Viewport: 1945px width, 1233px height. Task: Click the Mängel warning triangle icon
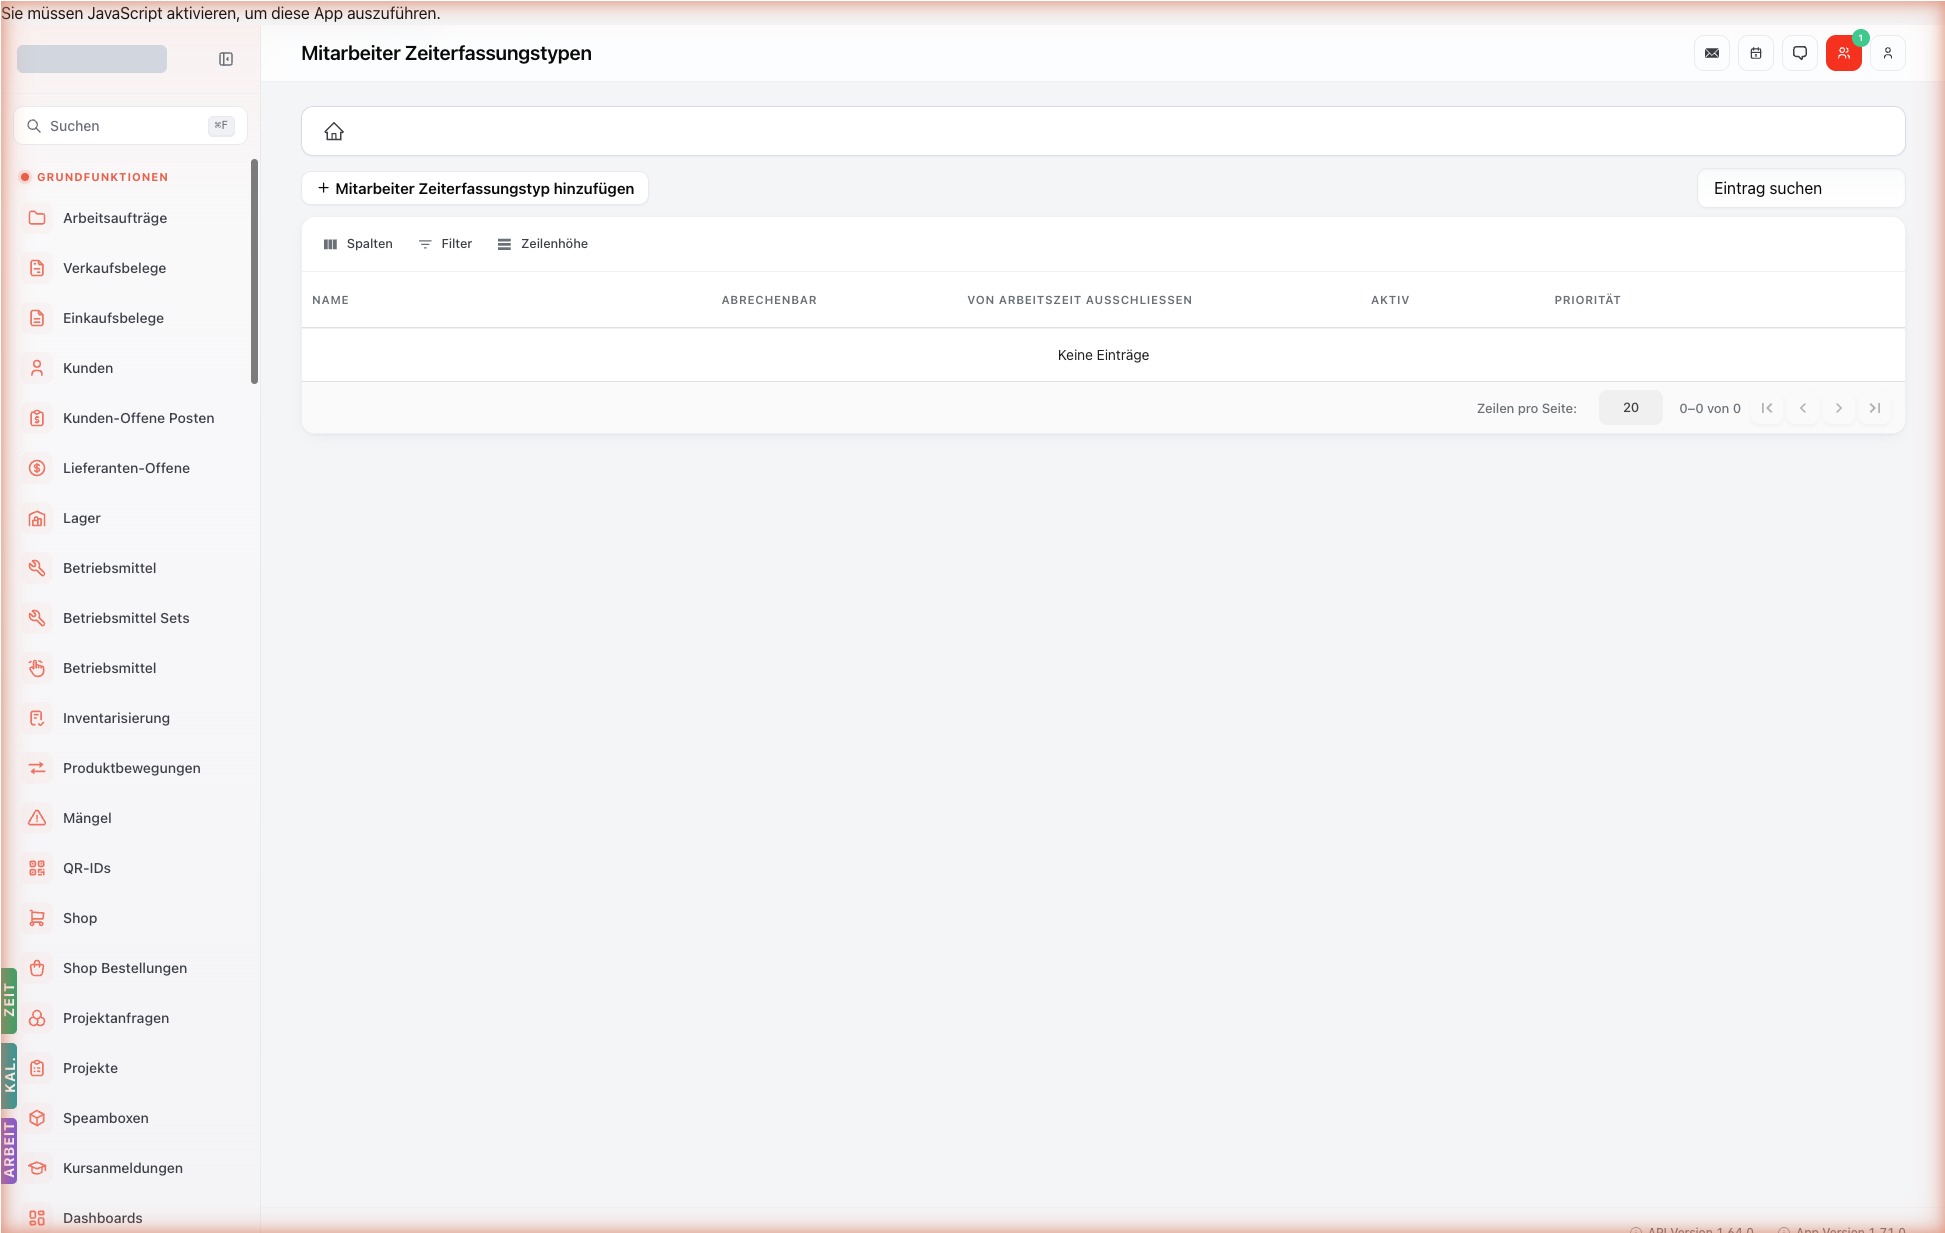[x=37, y=818]
